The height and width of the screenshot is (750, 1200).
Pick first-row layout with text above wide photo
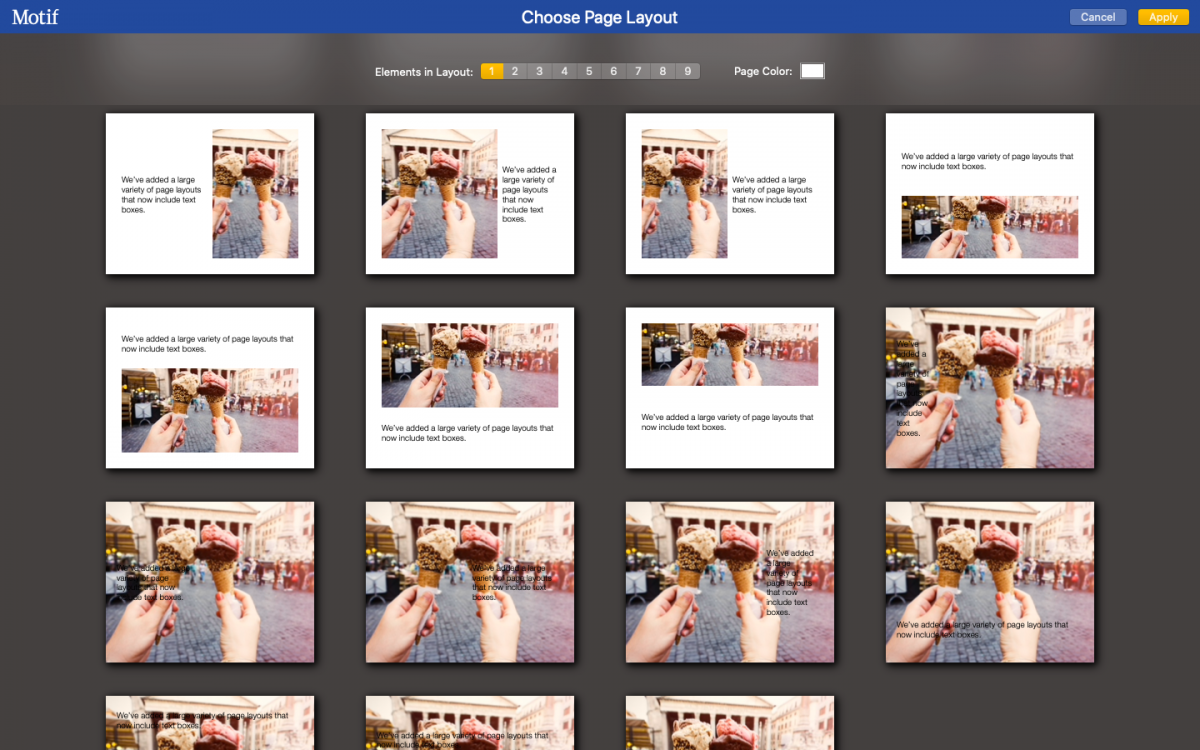[990, 193]
